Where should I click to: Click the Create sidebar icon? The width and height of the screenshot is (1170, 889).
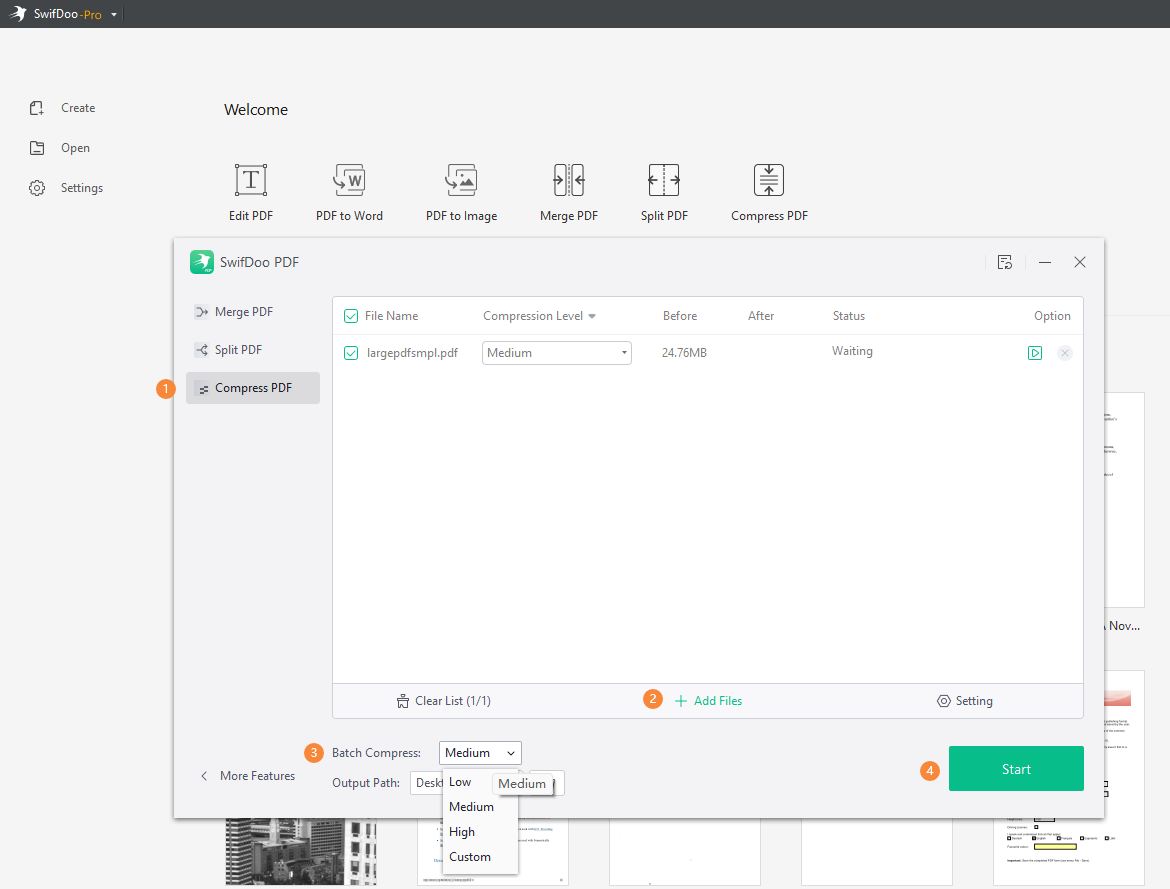click(x=37, y=108)
